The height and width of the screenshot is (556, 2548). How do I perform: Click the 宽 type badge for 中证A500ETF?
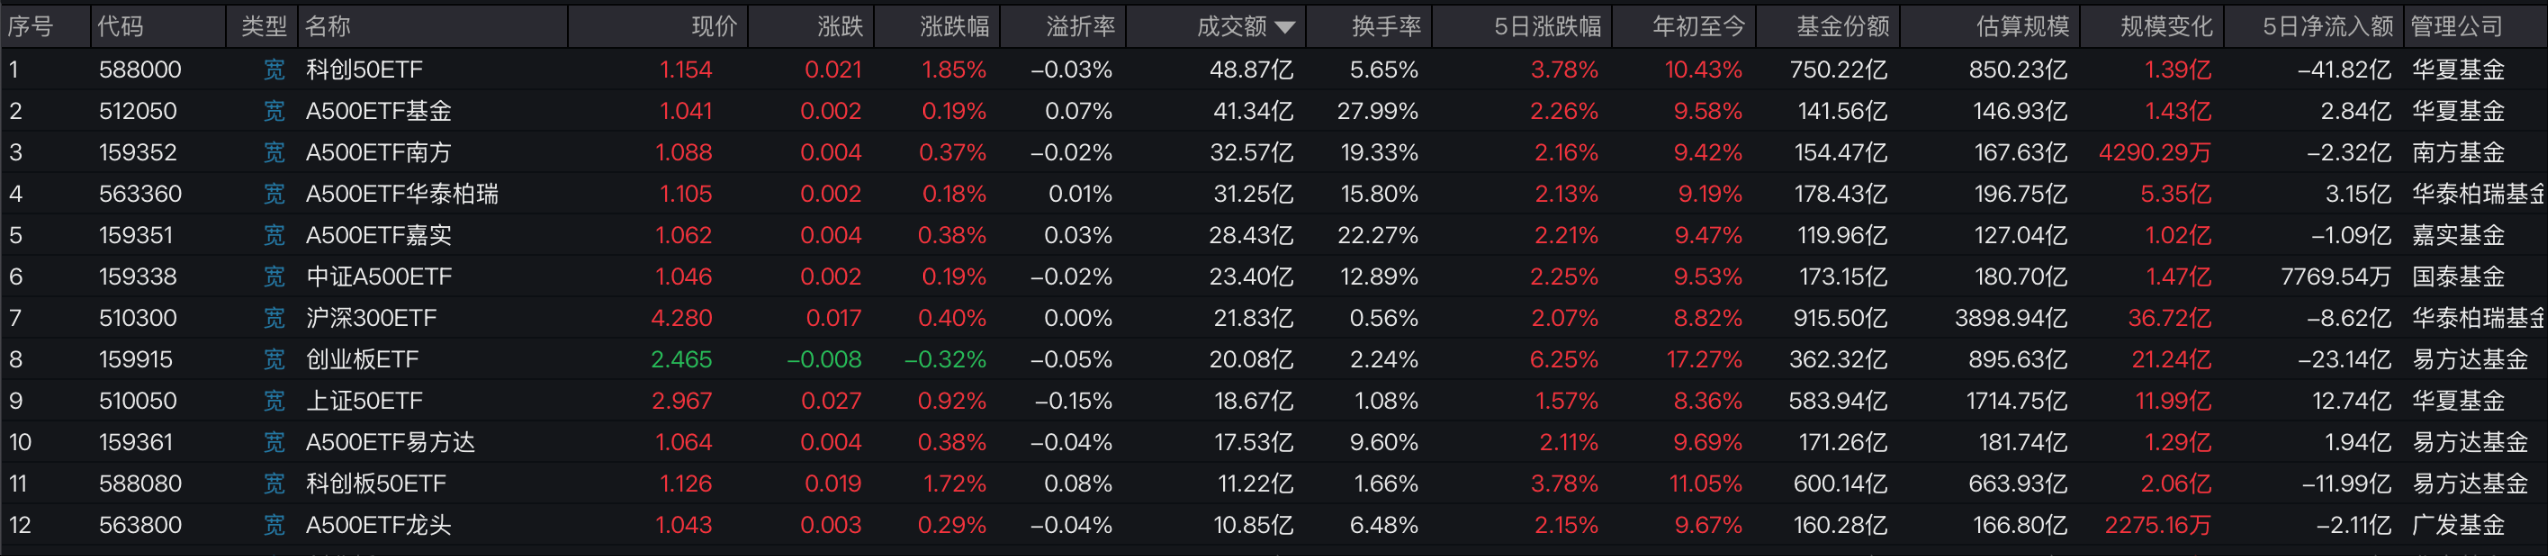274,277
